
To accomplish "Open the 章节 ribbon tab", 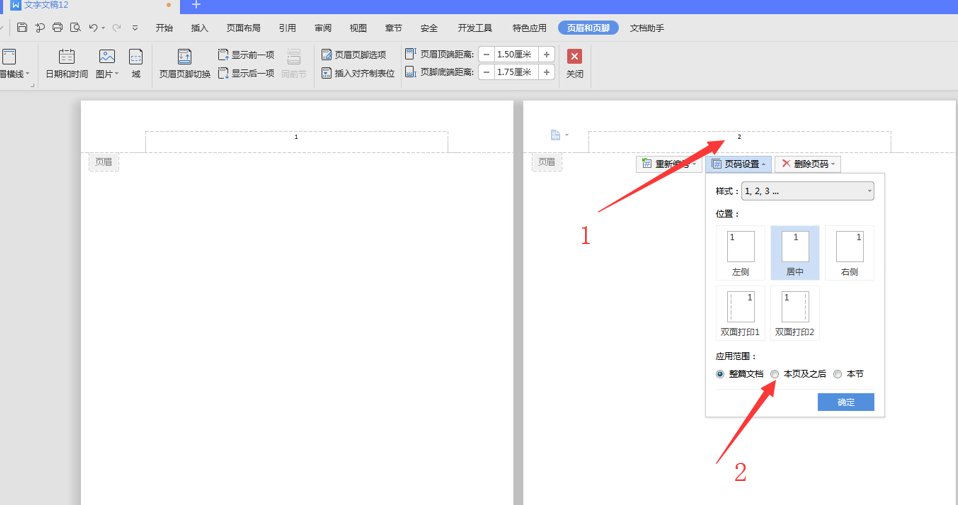I will click(393, 28).
